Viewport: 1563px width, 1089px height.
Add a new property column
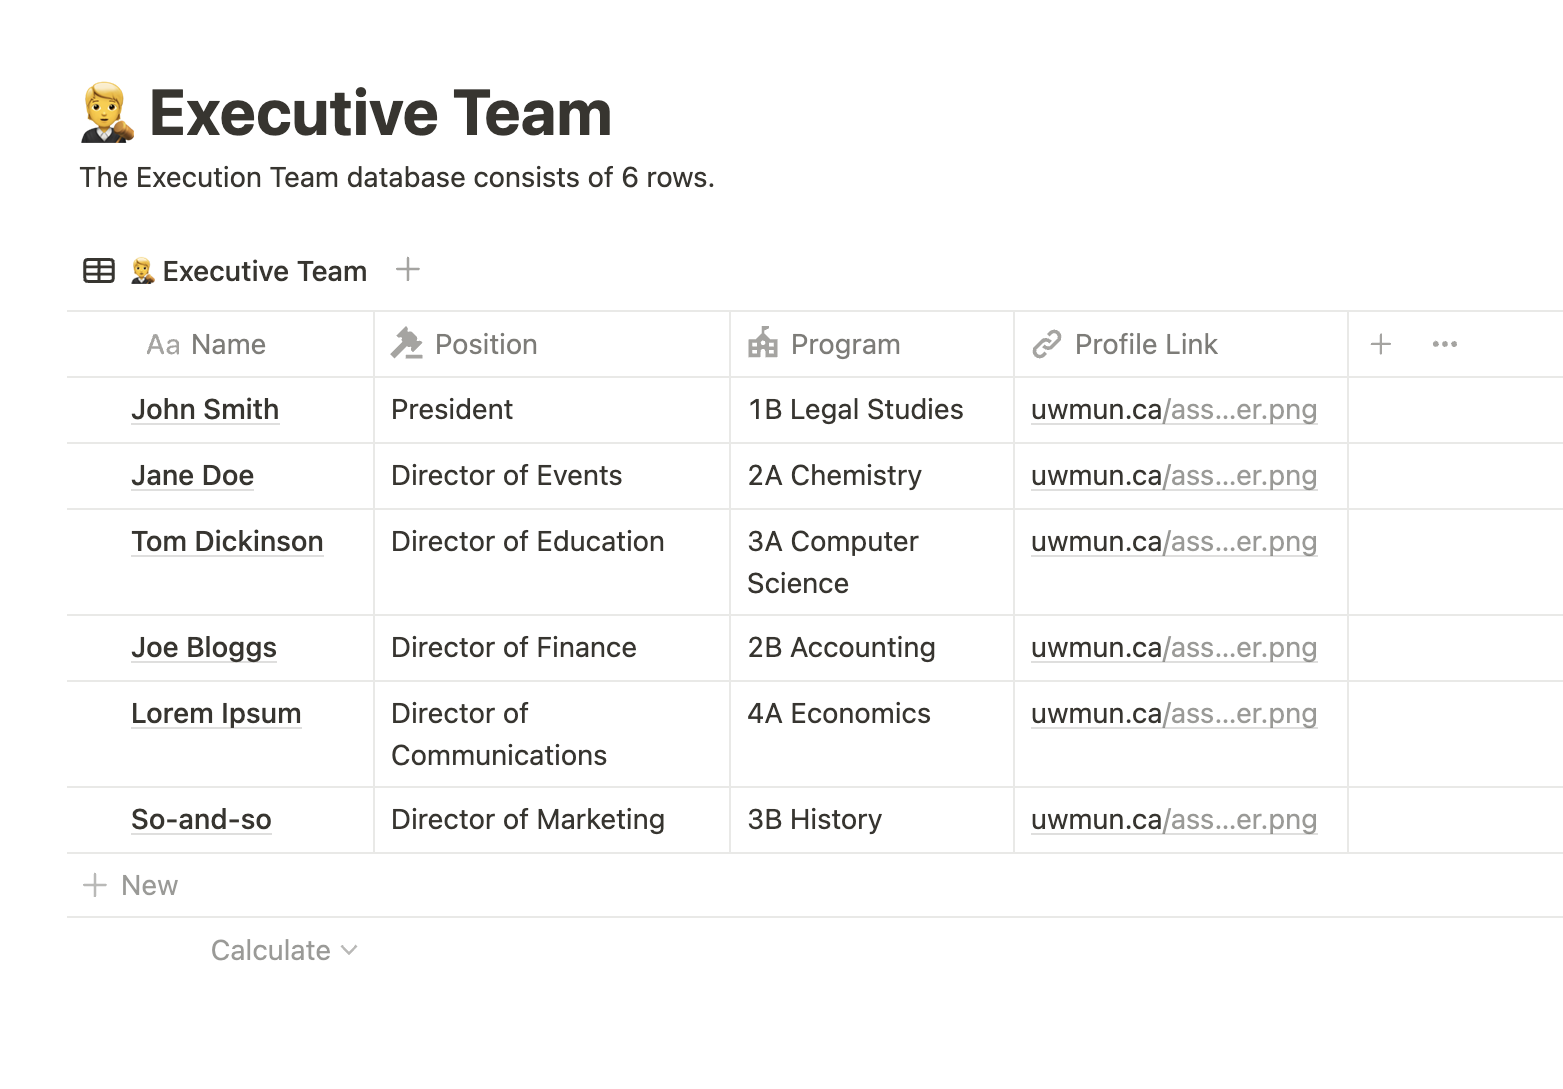(x=1381, y=344)
